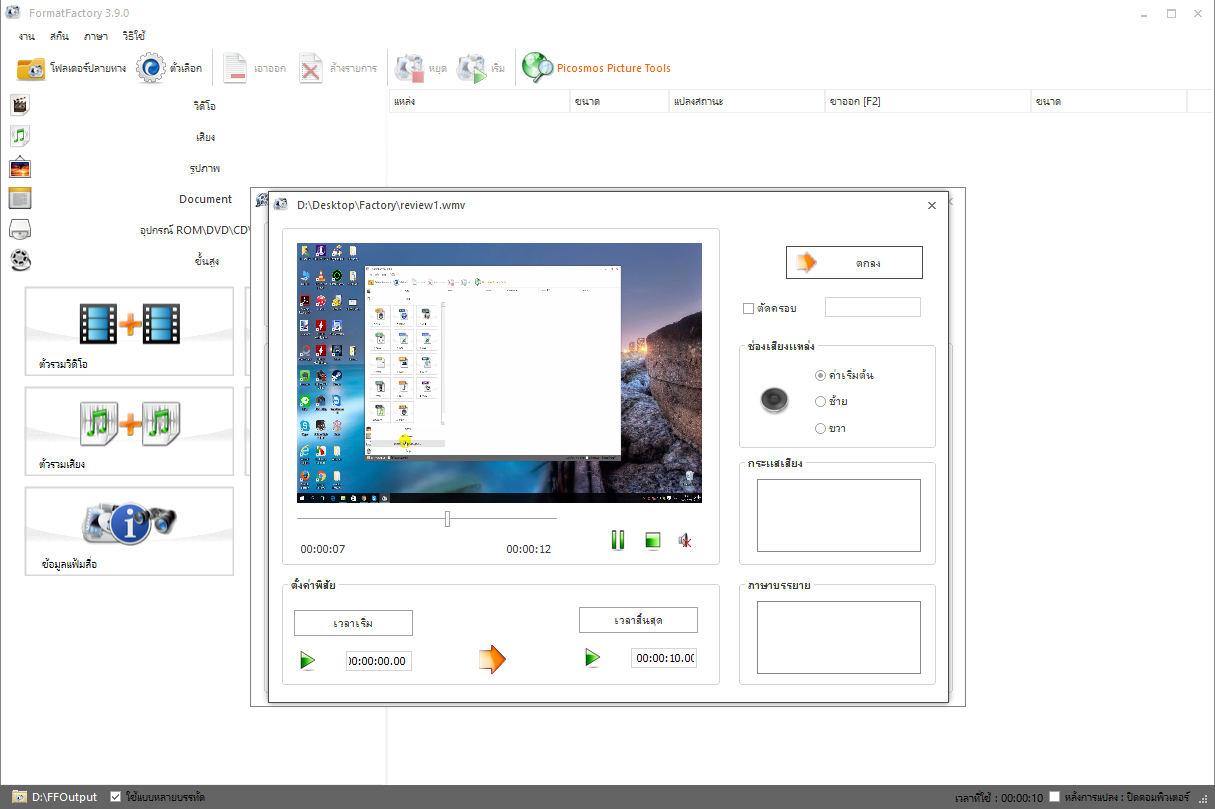The width and height of the screenshot is (1215, 809).
Task: Click the 00:00:07 current time label
Action: (x=323, y=549)
